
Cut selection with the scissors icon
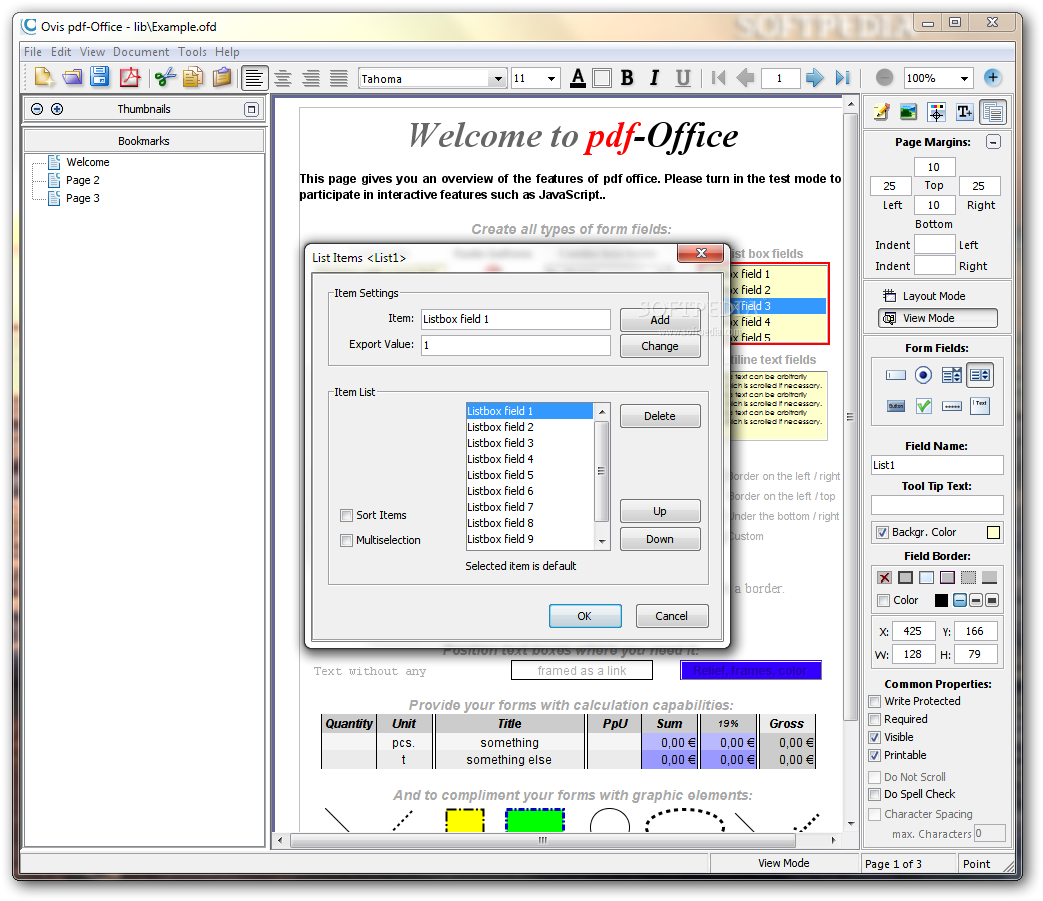pyautogui.click(x=165, y=78)
